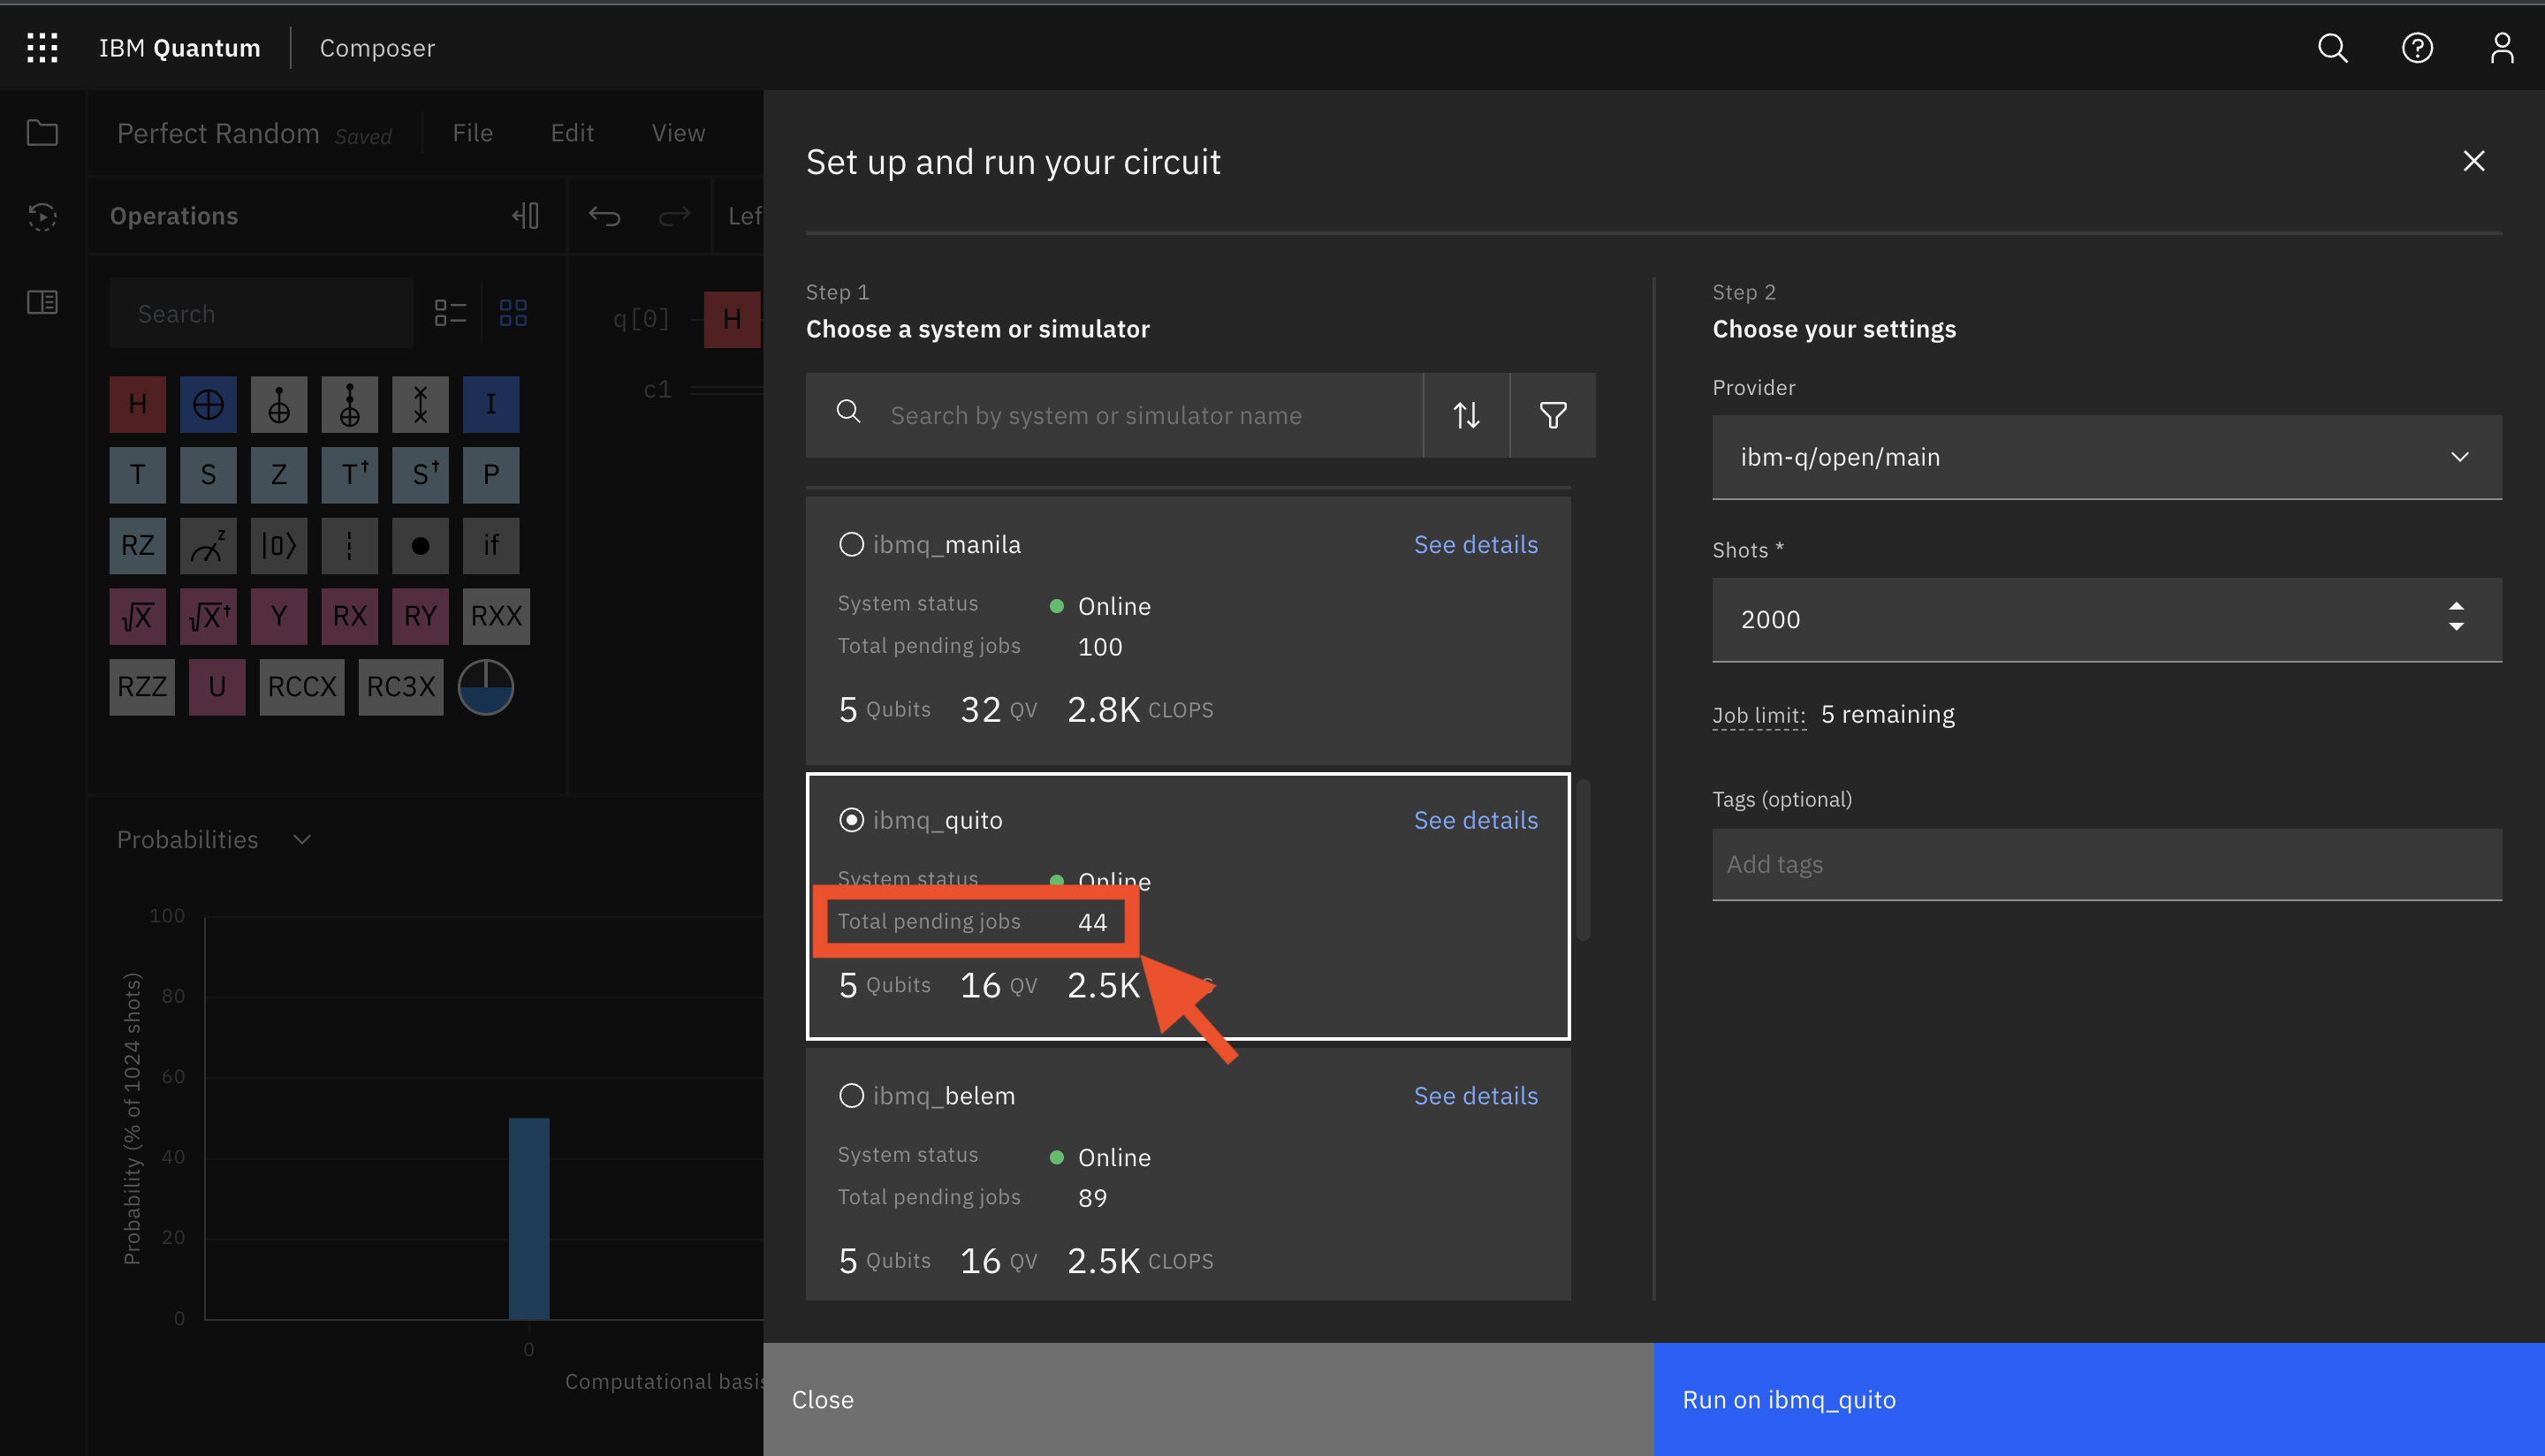
Task: Select the SWAP gate
Action: click(x=420, y=404)
